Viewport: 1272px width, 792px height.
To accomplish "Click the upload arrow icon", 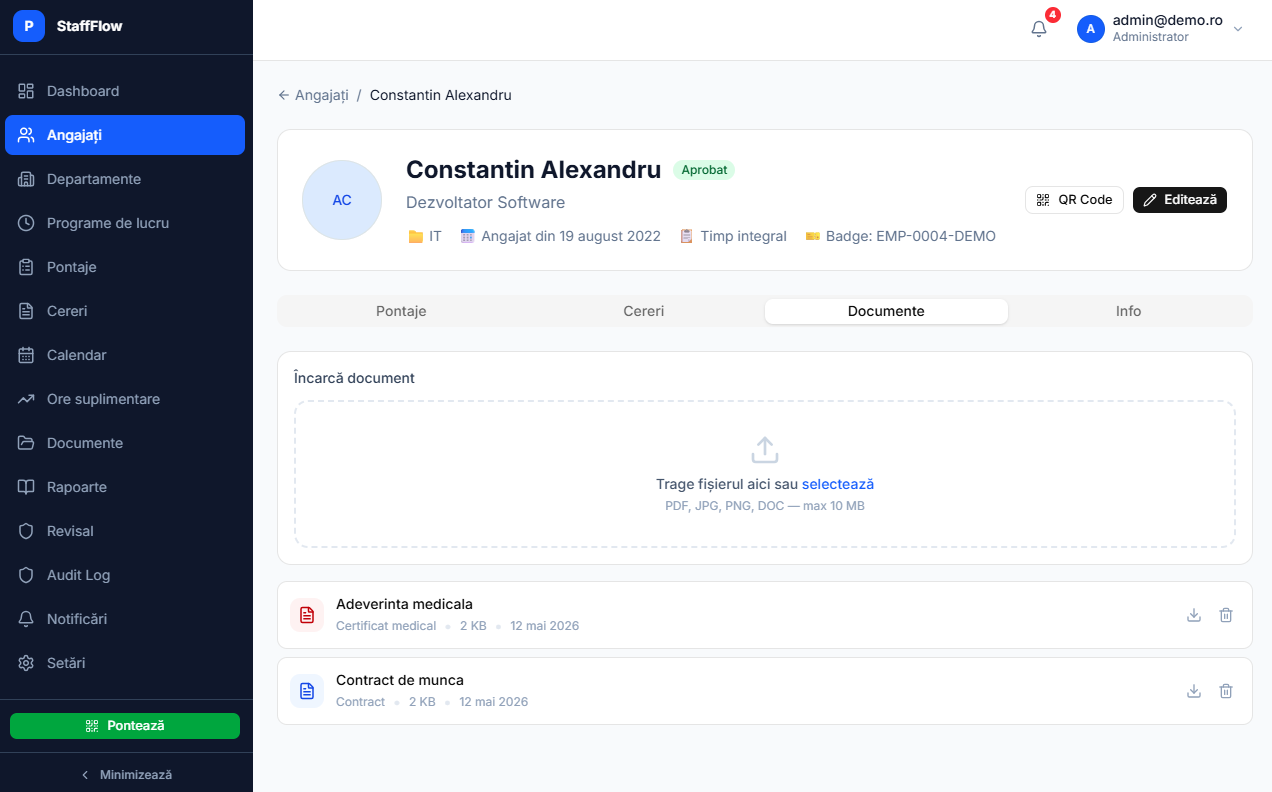I will pos(765,450).
